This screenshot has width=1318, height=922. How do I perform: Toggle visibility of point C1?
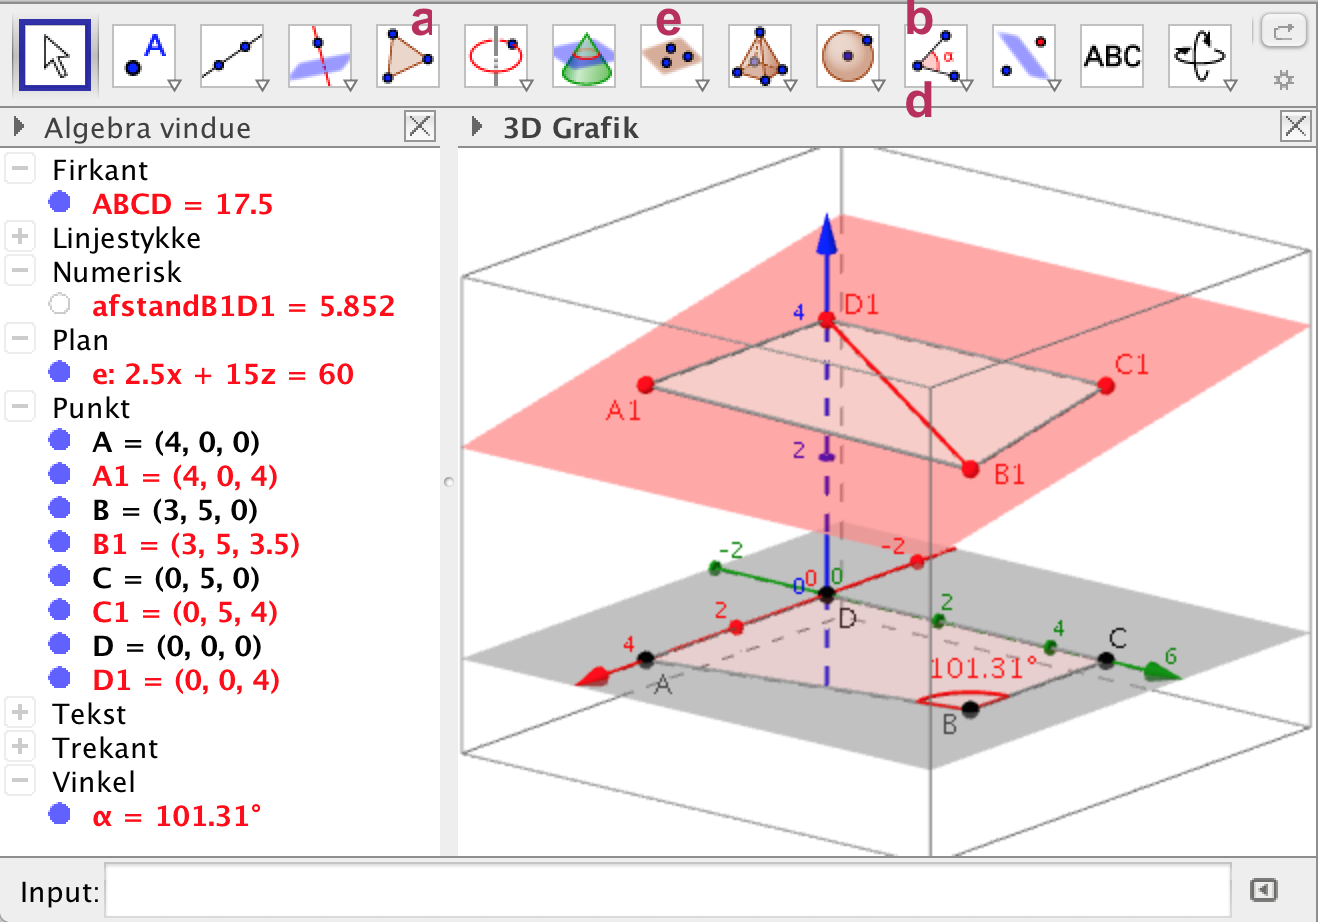click(x=60, y=610)
